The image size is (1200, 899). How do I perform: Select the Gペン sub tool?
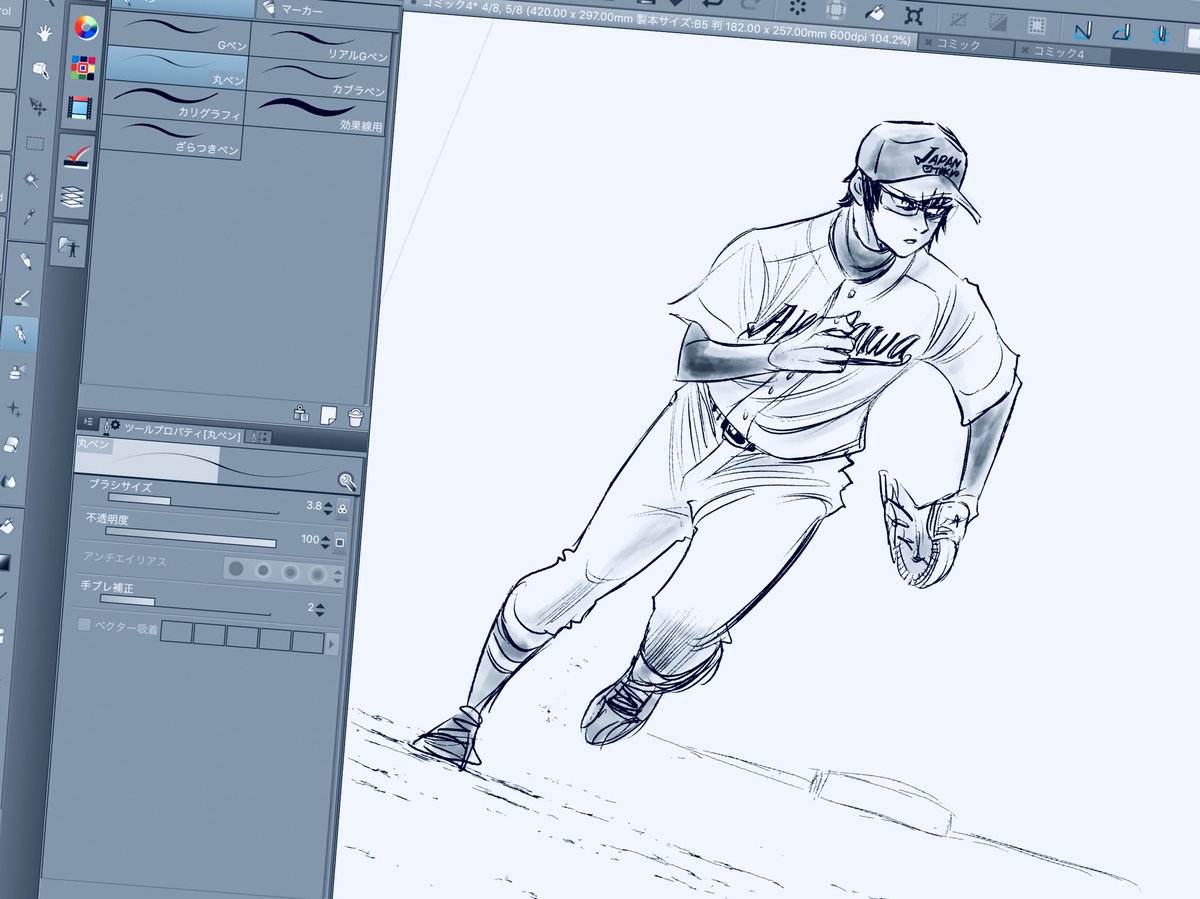pos(177,34)
